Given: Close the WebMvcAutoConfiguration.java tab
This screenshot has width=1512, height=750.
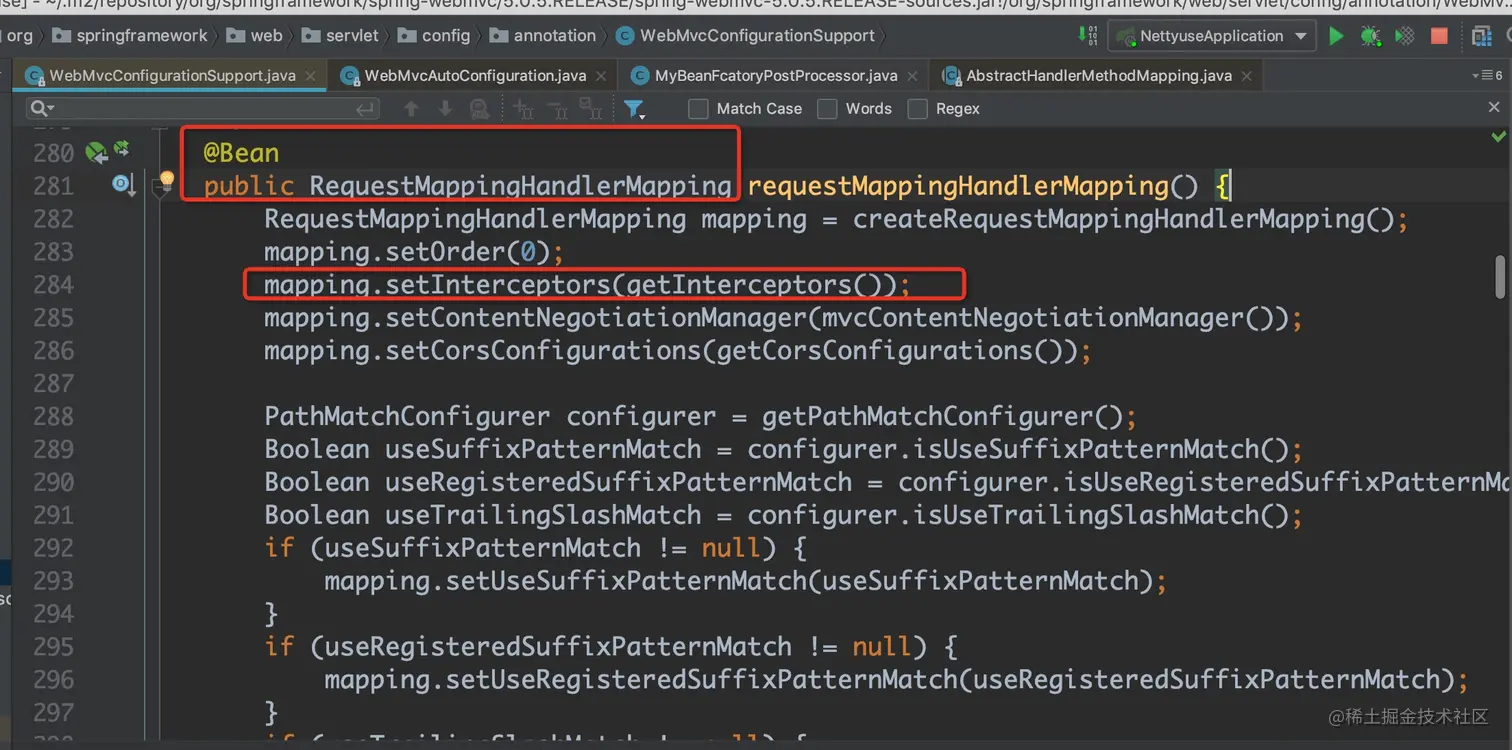Looking at the screenshot, I should tap(602, 76).
